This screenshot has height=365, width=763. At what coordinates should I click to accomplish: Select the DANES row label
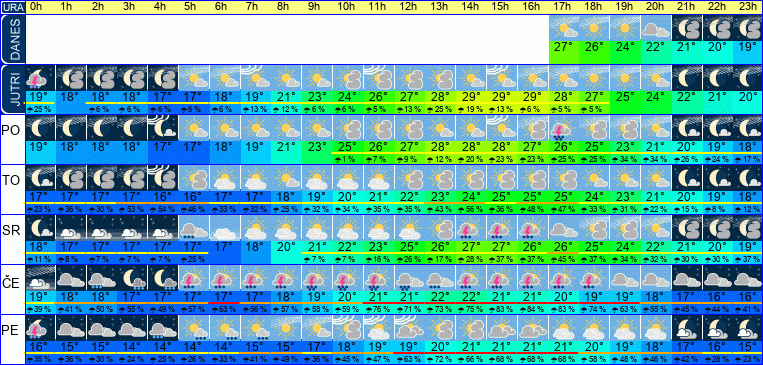tap(13, 39)
